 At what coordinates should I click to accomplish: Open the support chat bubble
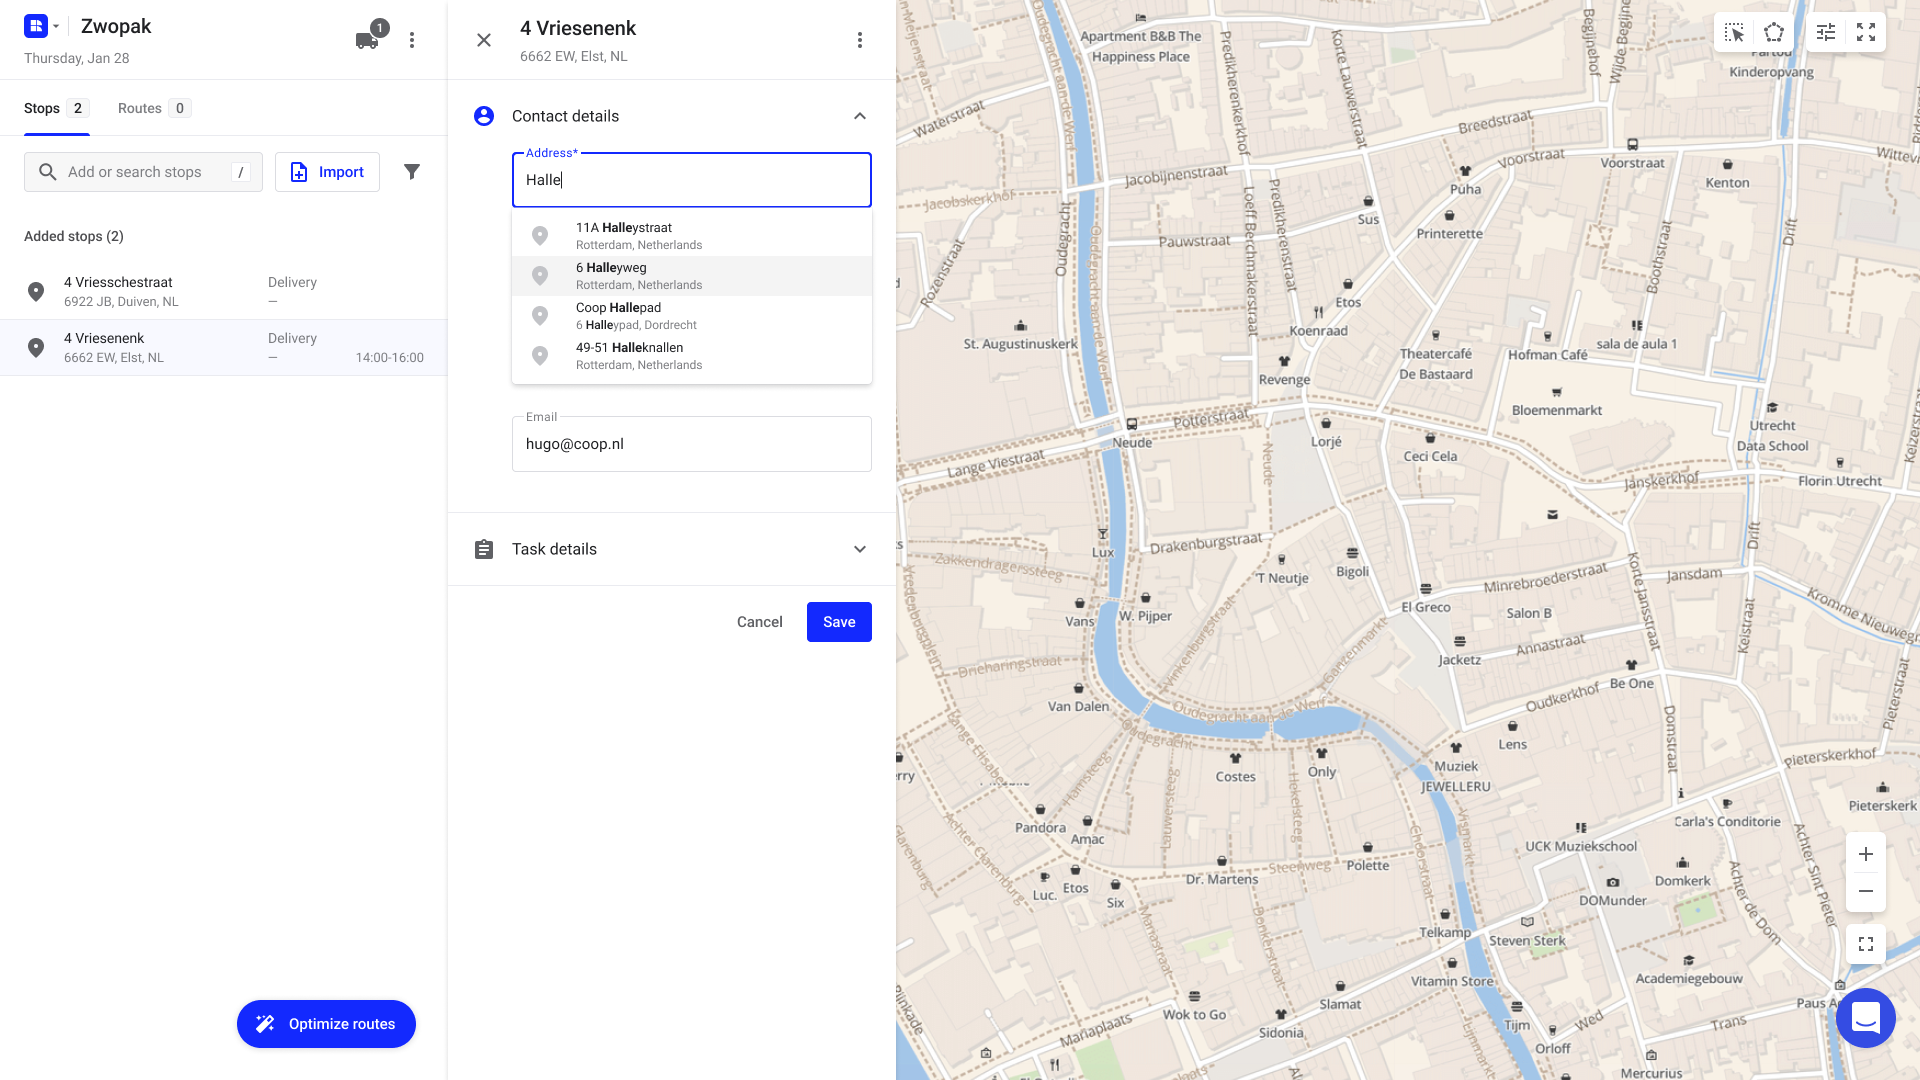(1865, 1018)
